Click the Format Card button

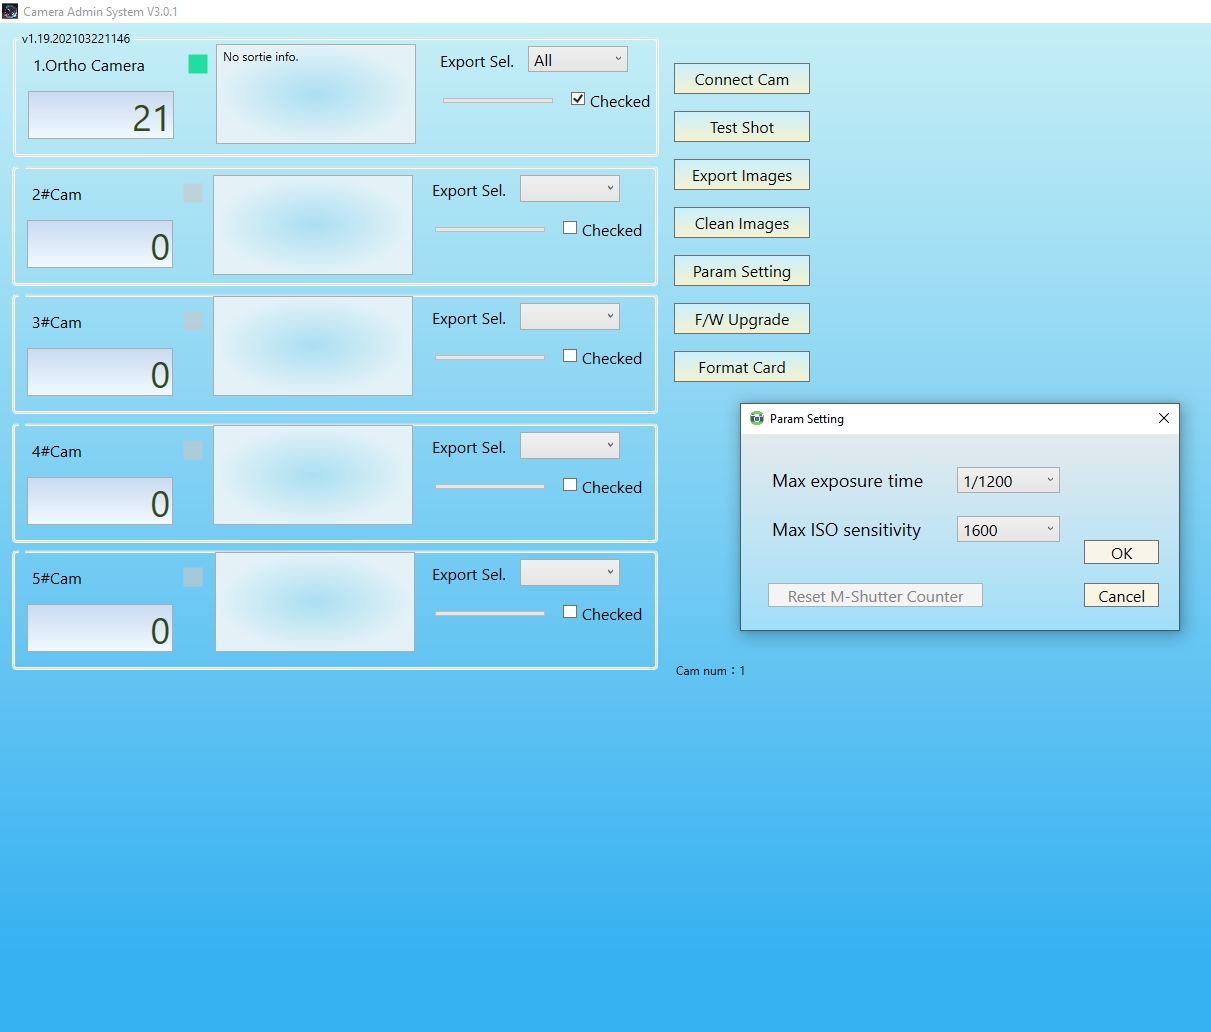pyautogui.click(x=741, y=367)
